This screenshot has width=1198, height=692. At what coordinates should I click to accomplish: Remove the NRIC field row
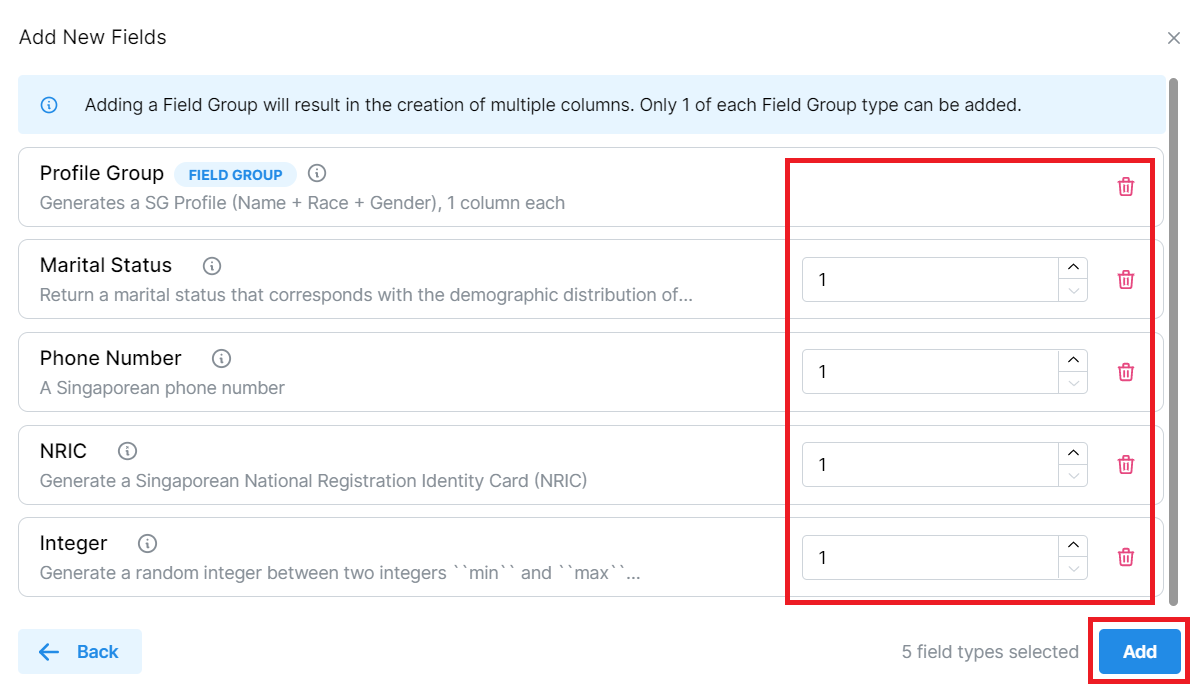1126,465
